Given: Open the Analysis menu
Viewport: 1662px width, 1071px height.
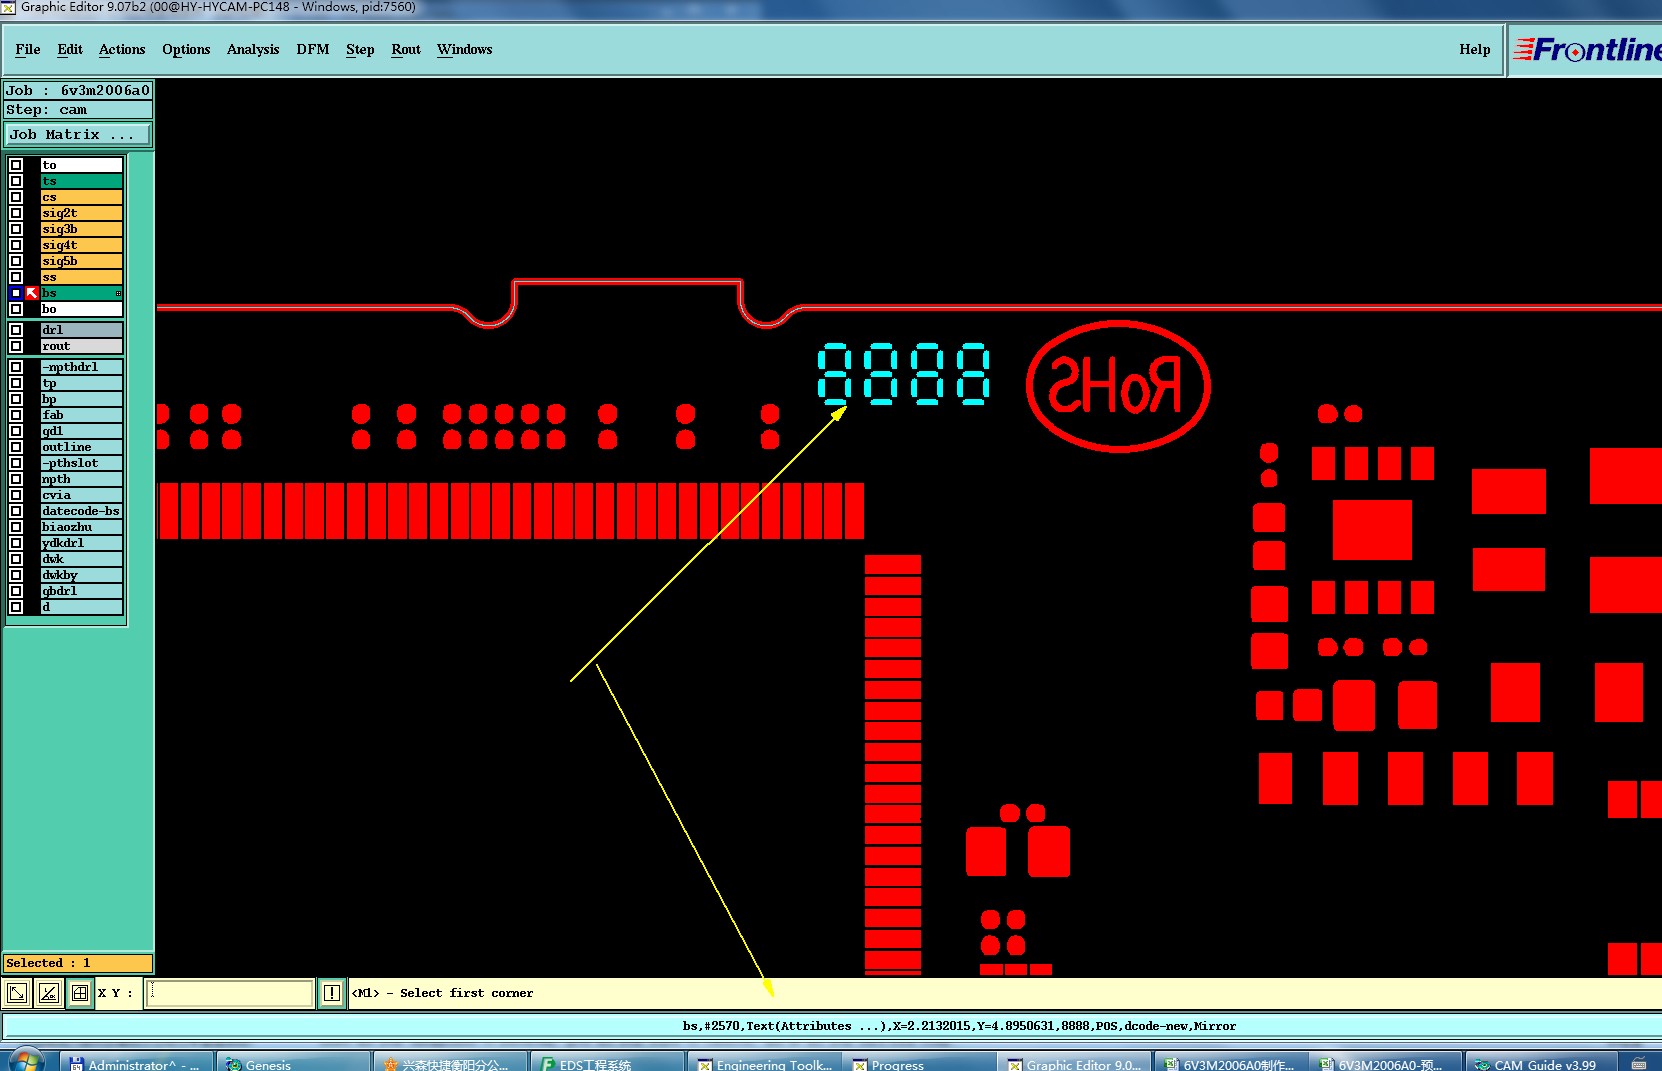Looking at the screenshot, I should pyautogui.click(x=253, y=49).
